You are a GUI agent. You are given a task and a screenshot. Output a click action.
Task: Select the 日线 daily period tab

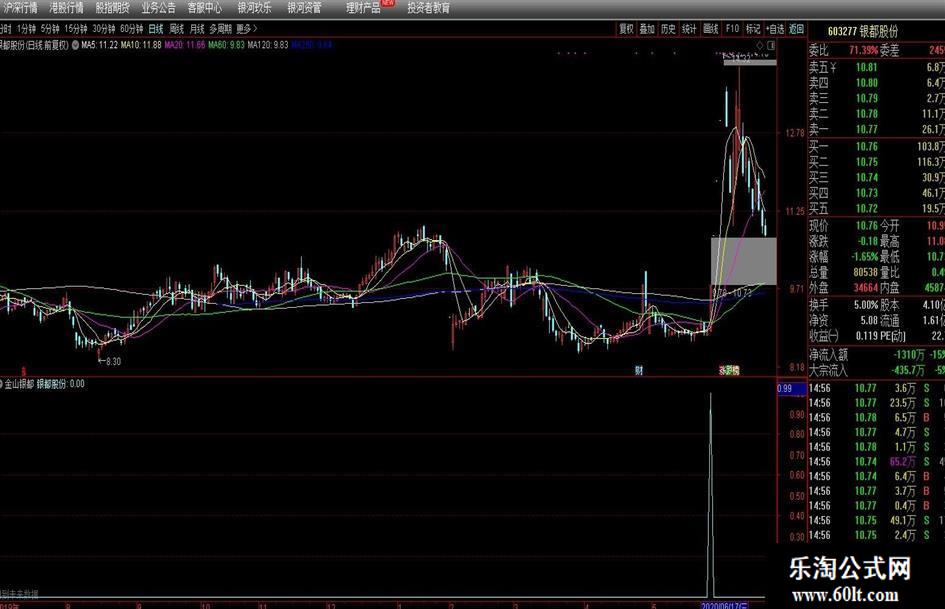coord(156,28)
